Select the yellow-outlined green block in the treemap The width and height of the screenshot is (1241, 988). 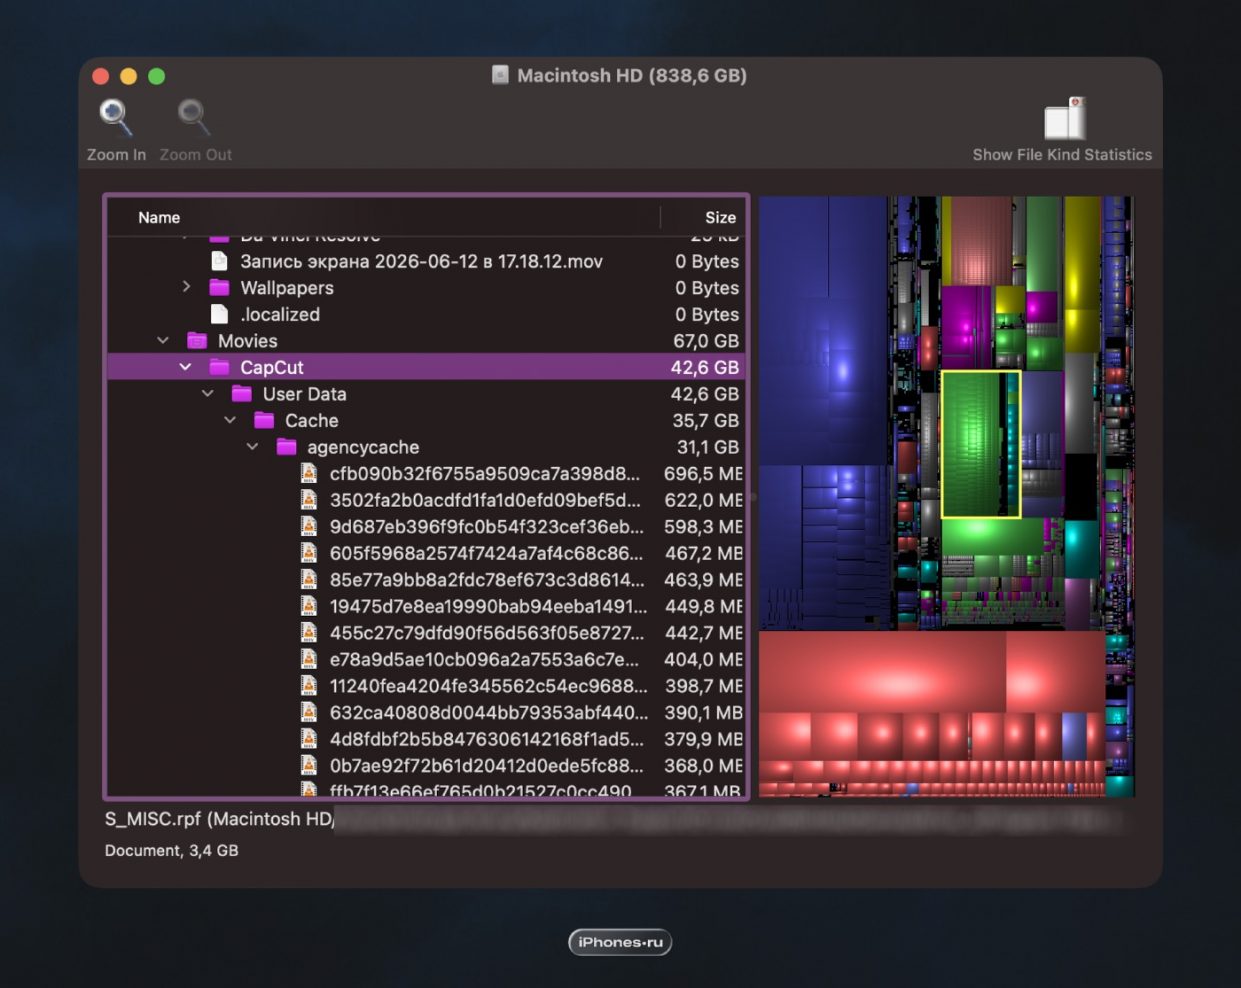pyautogui.click(x=980, y=444)
